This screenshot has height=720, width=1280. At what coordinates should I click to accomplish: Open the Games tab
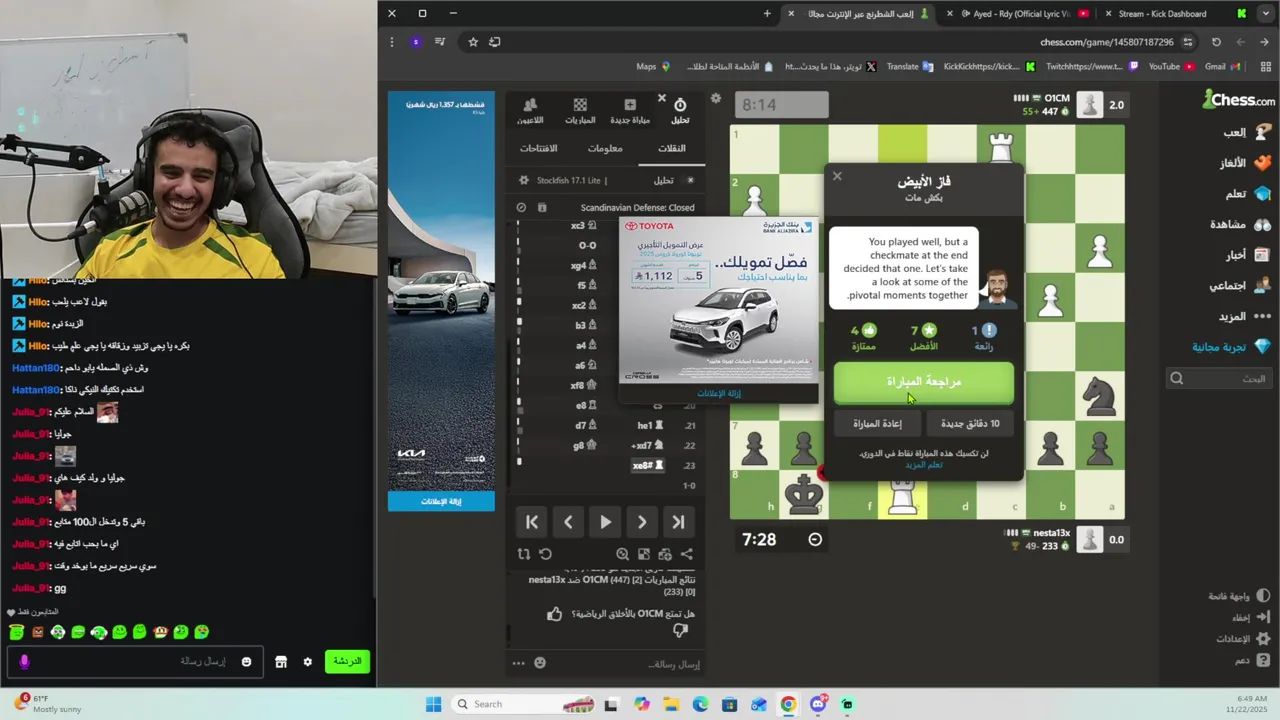(x=580, y=111)
